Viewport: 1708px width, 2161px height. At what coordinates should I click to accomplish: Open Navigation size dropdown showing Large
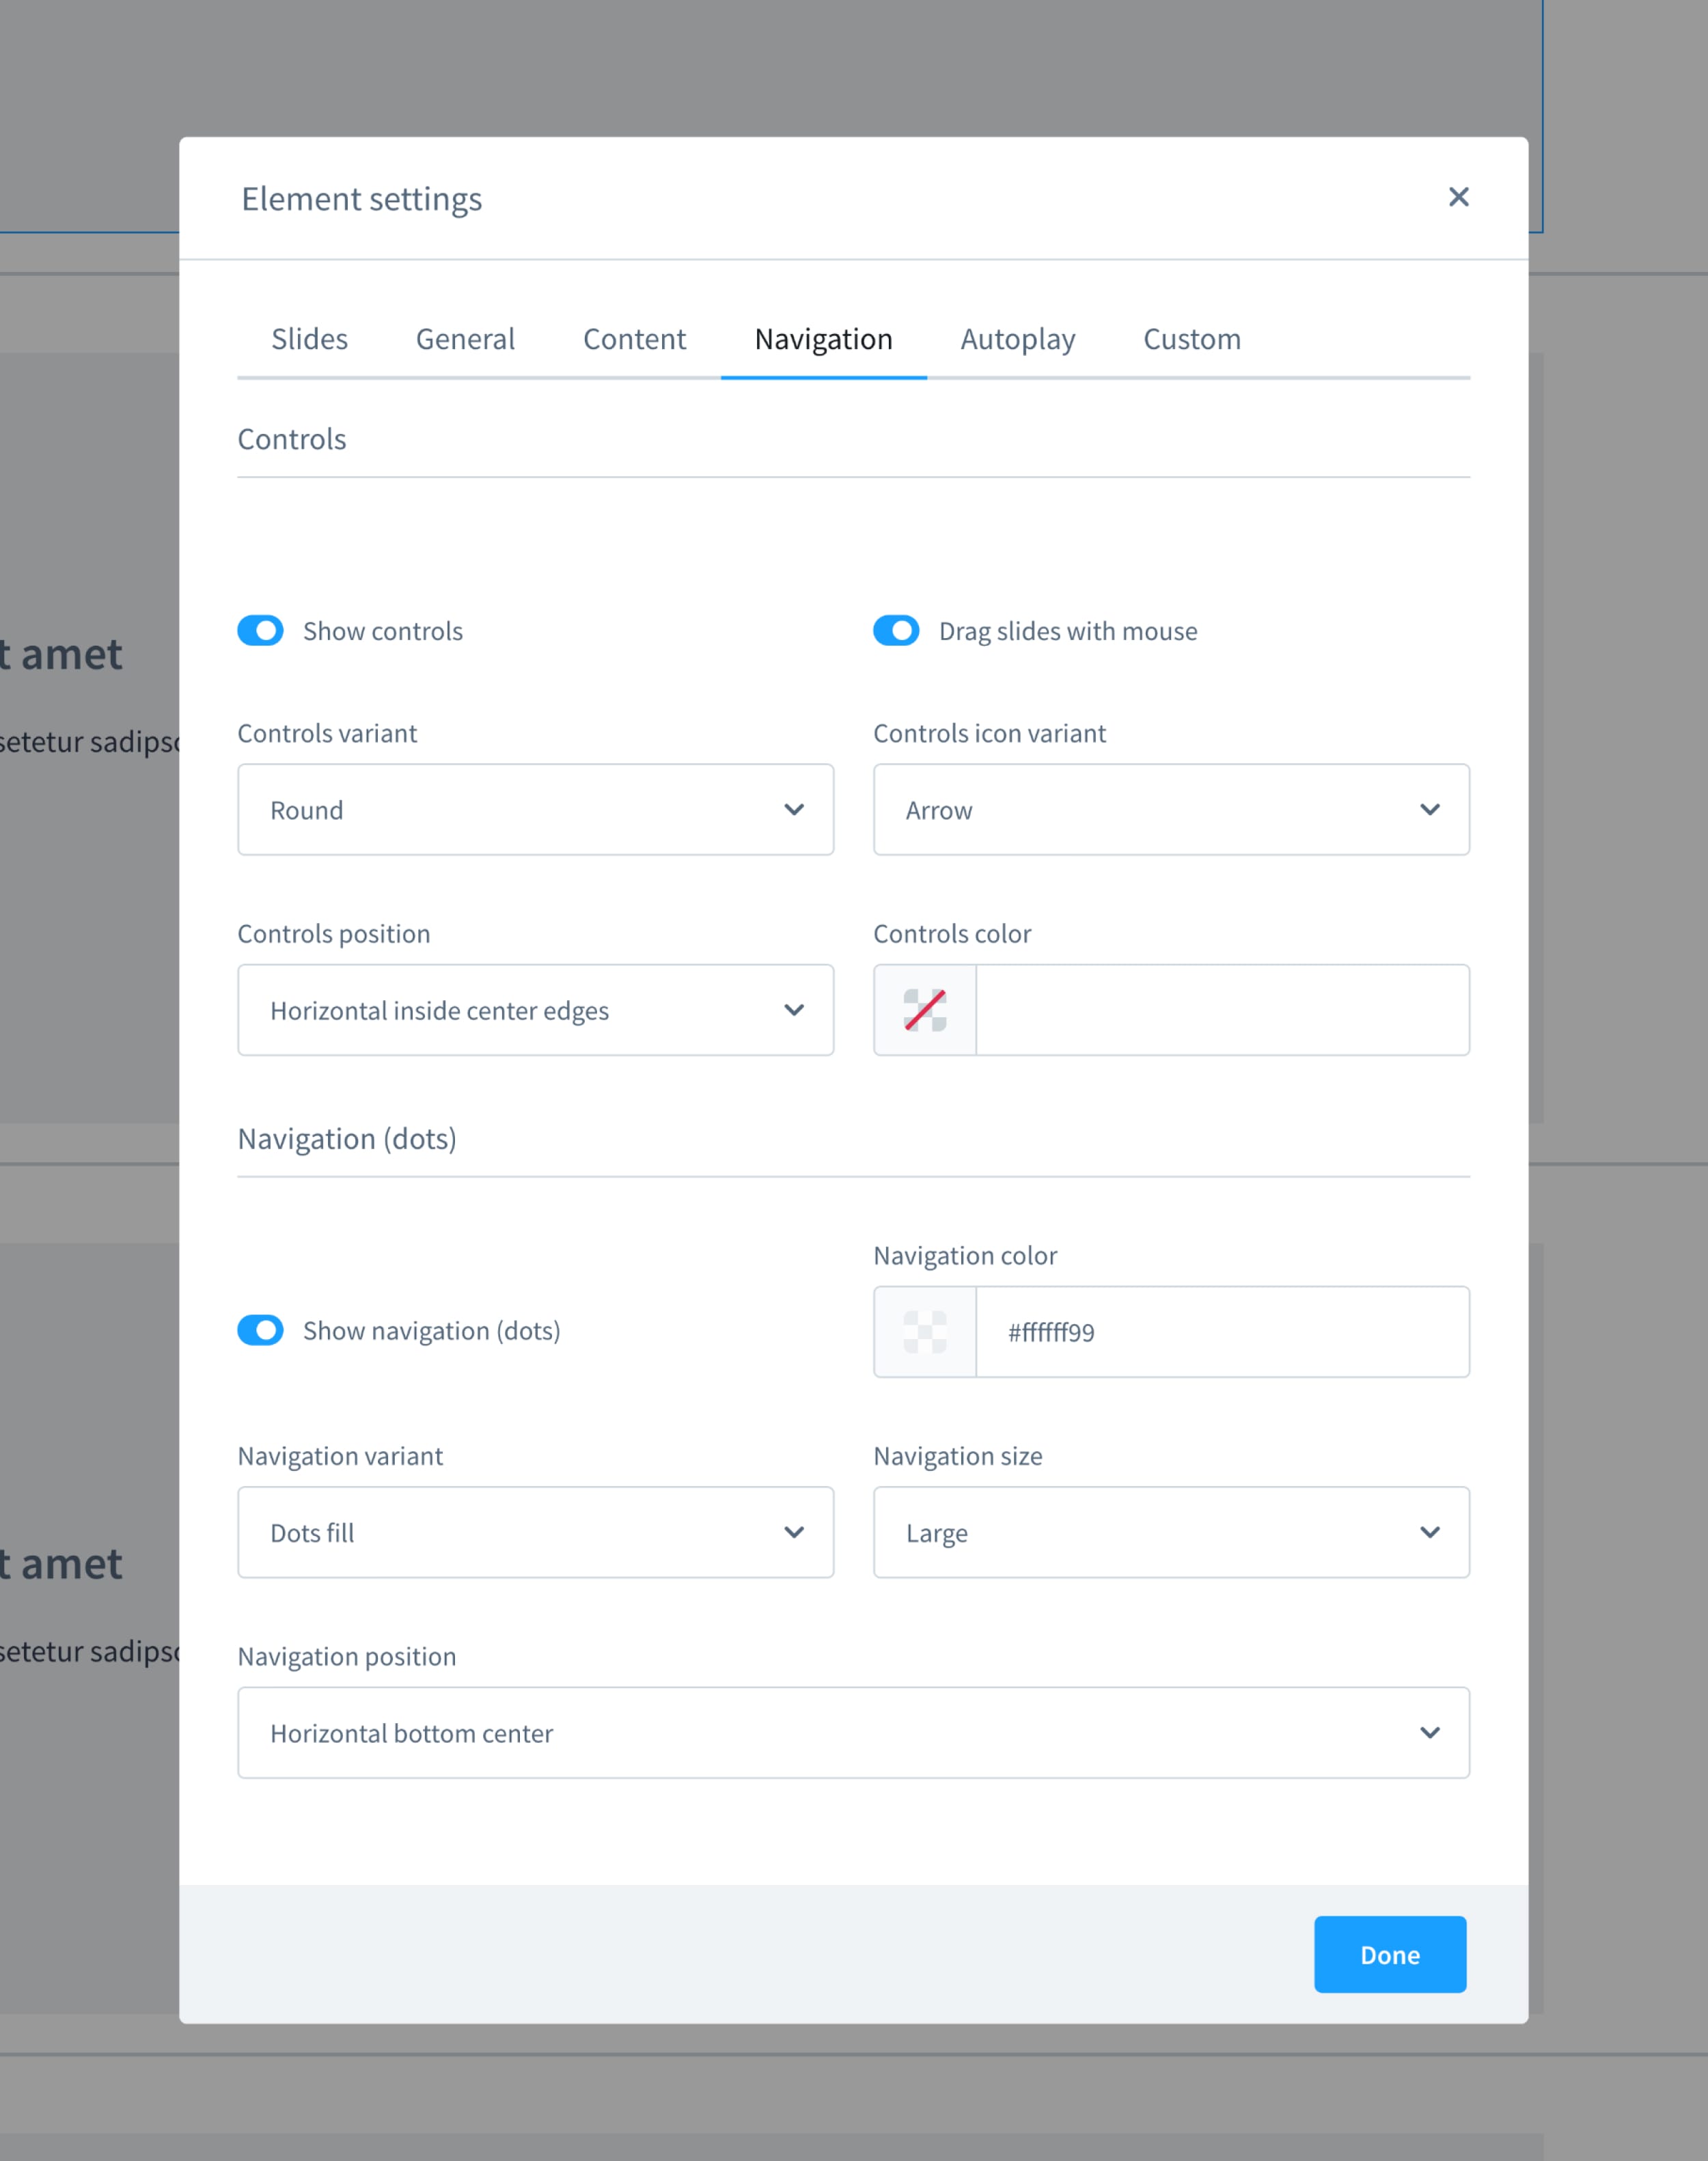point(1171,1533)
